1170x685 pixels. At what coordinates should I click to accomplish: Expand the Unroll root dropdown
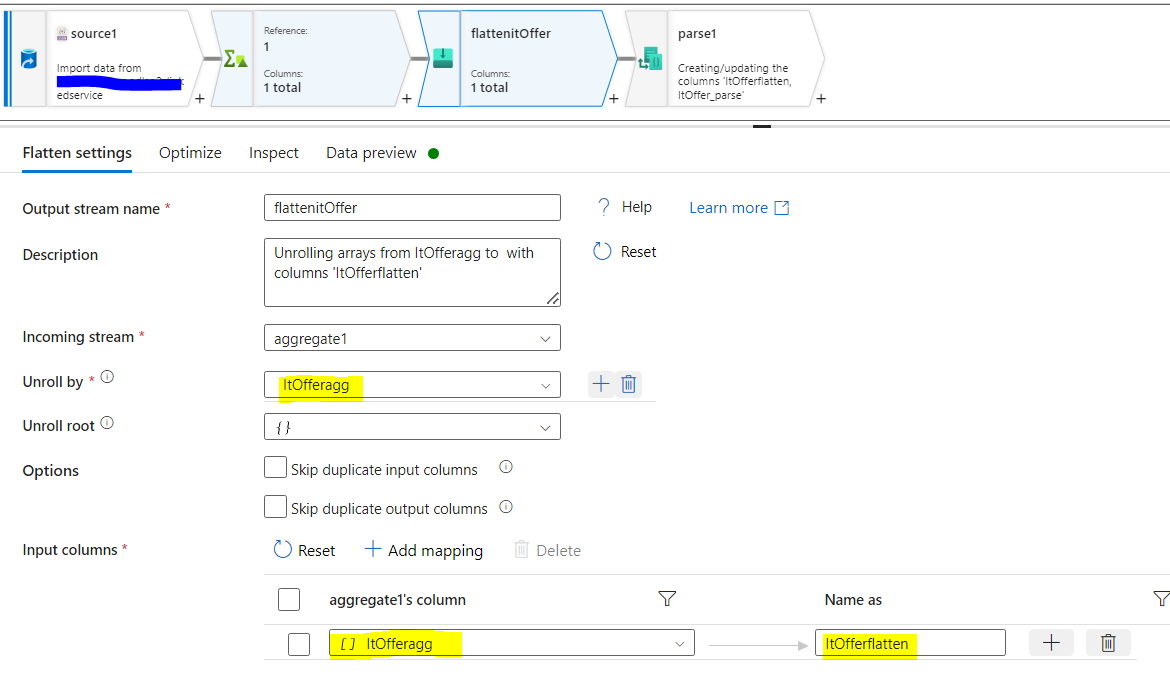[x=411, y=427]
